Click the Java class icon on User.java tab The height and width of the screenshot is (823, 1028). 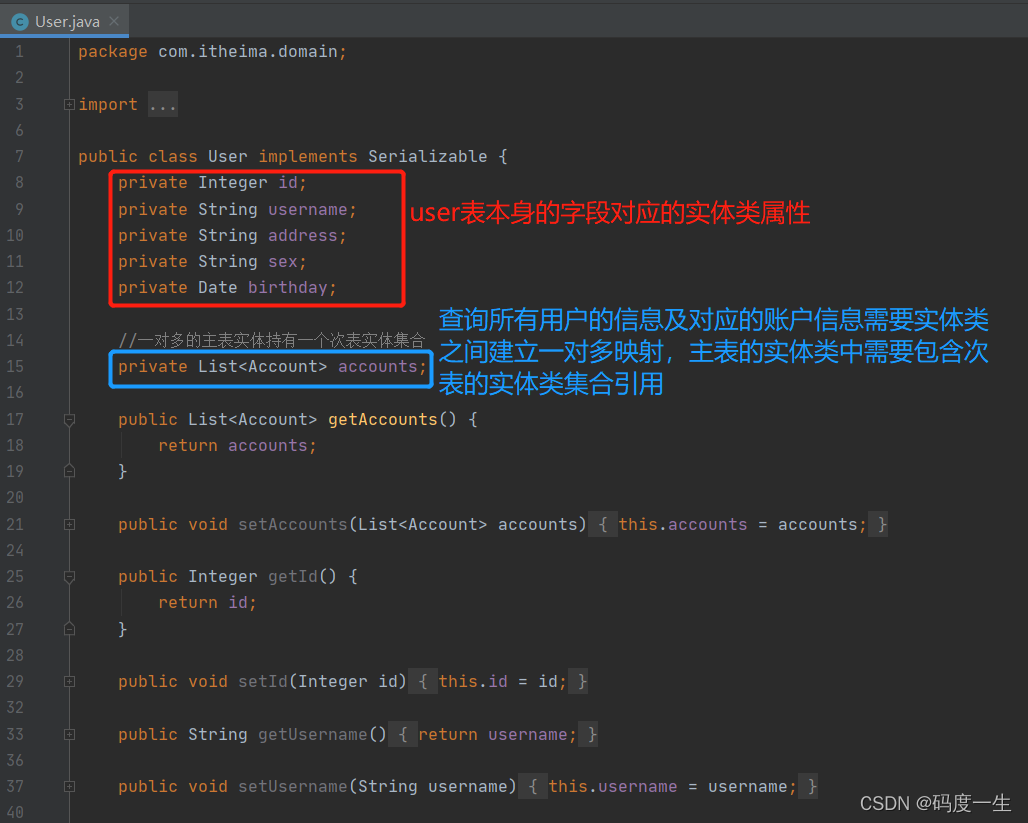coord(20,22)
